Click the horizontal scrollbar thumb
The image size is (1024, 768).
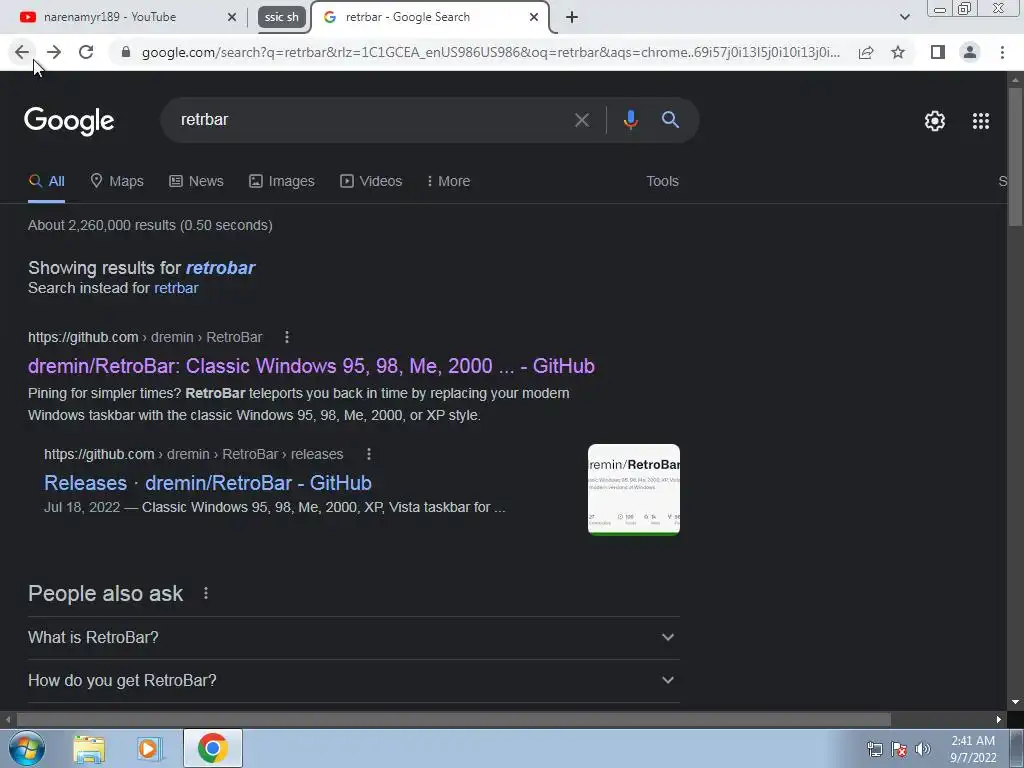click(454, 719)
